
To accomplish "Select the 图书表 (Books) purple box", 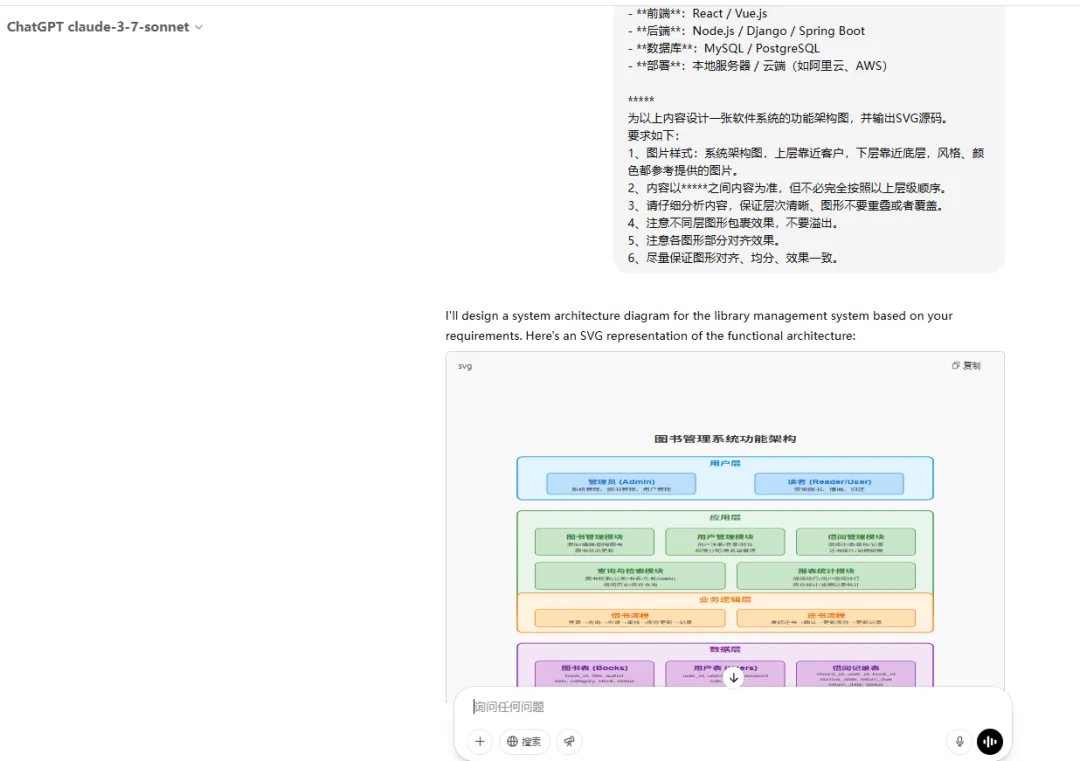I will click(x=594, y=673).
